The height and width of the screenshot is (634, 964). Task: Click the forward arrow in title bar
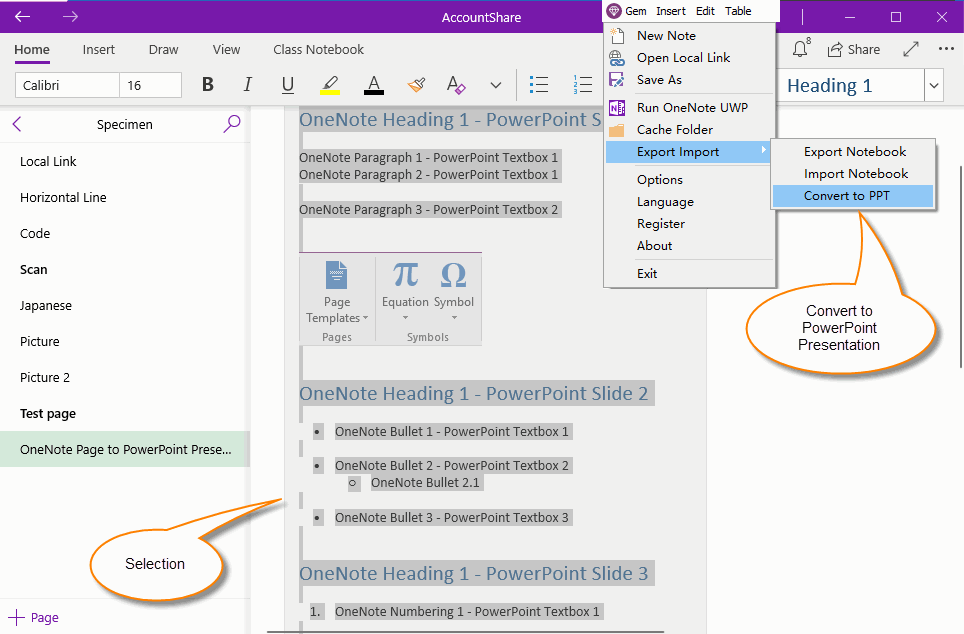click(x=70, y=17)
